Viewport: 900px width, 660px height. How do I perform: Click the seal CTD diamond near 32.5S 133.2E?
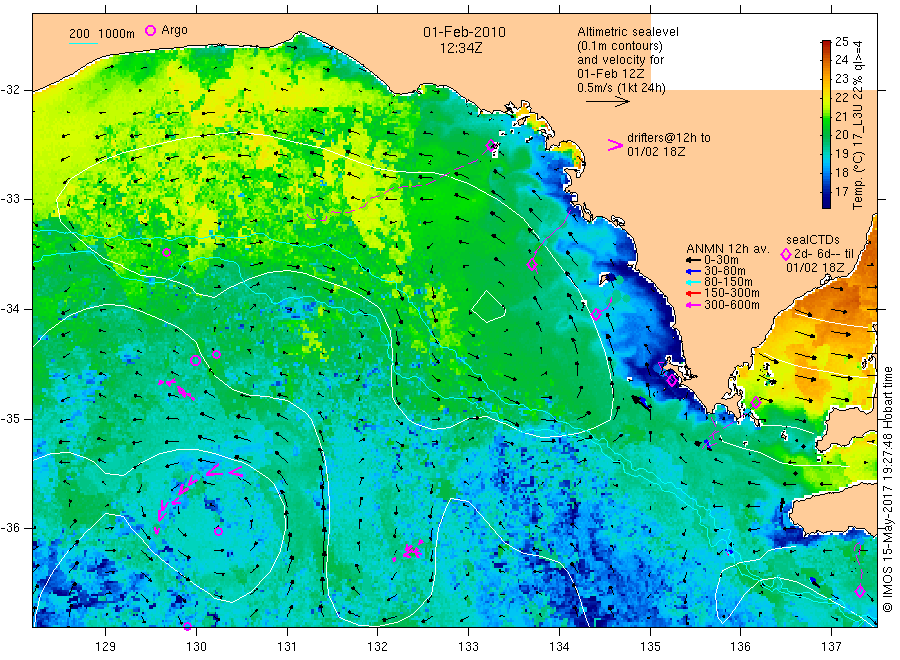pos(491,145)
